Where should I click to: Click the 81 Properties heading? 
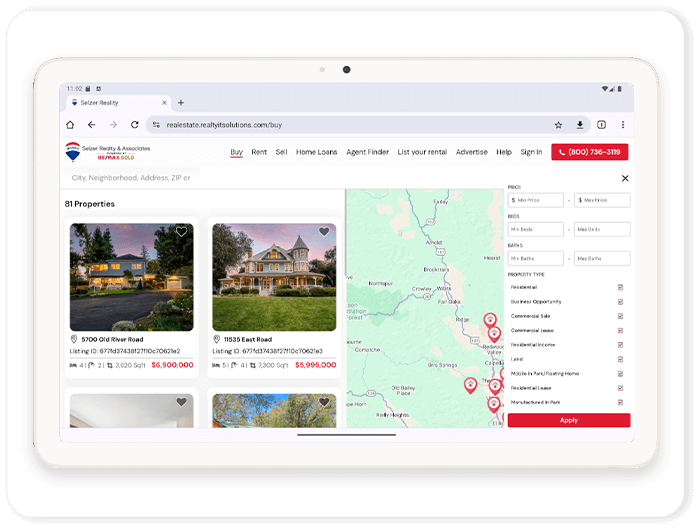90,204
